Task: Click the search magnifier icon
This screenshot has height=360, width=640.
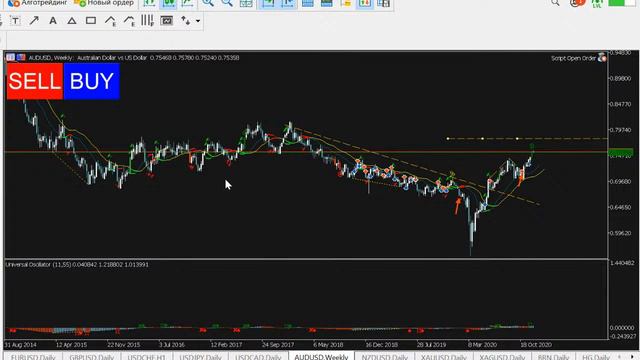Action: (555, 3)
